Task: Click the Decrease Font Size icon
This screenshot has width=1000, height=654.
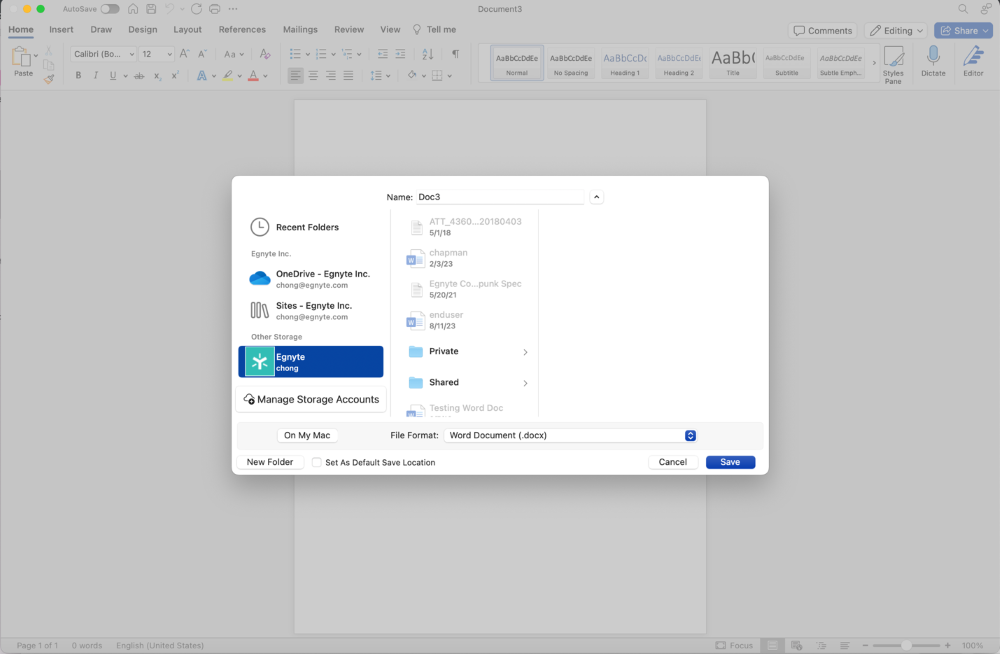Action: [x=202, y=54]
